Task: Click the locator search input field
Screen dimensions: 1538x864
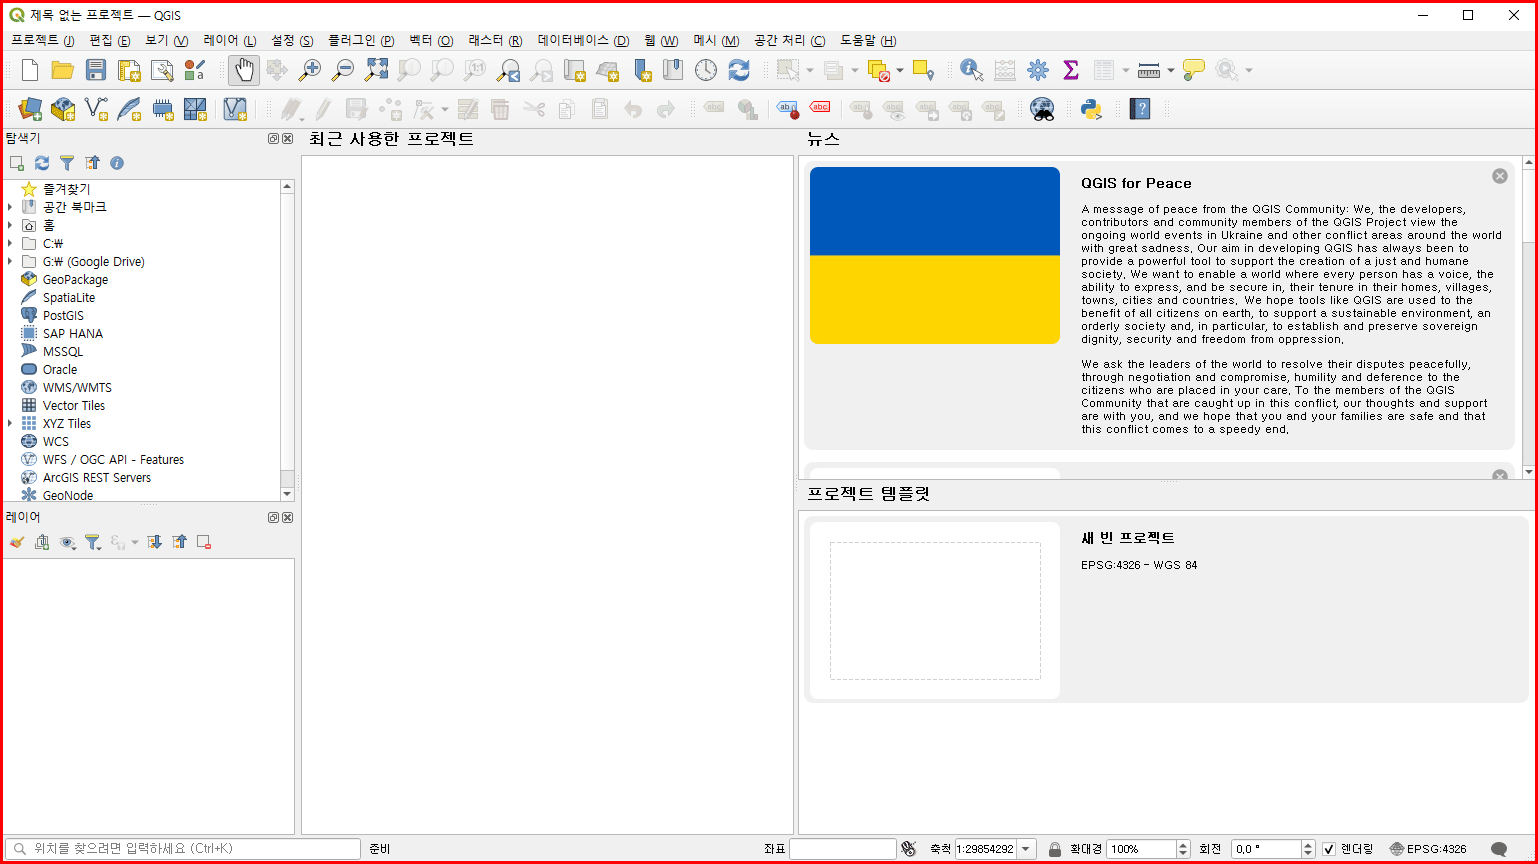Action: point(183,849)
